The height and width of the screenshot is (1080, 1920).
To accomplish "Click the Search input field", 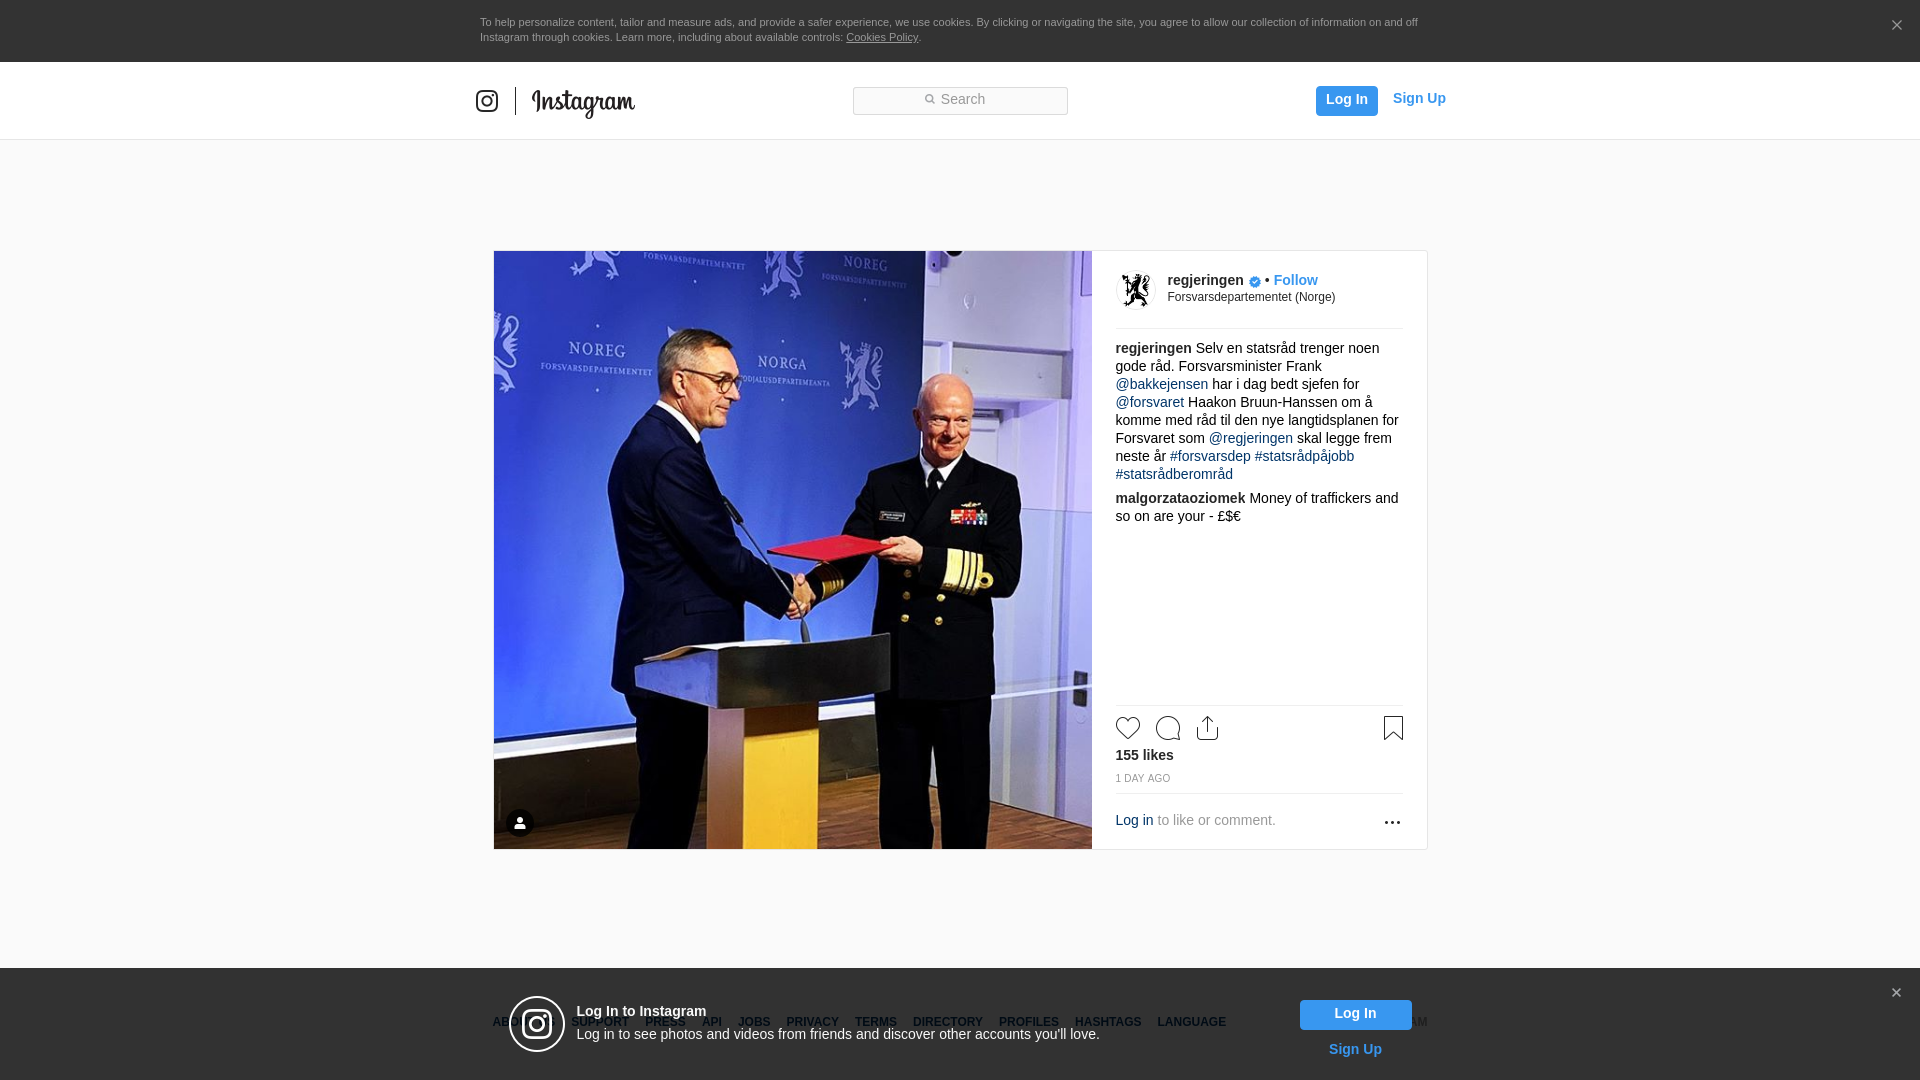I will (960, 101).
